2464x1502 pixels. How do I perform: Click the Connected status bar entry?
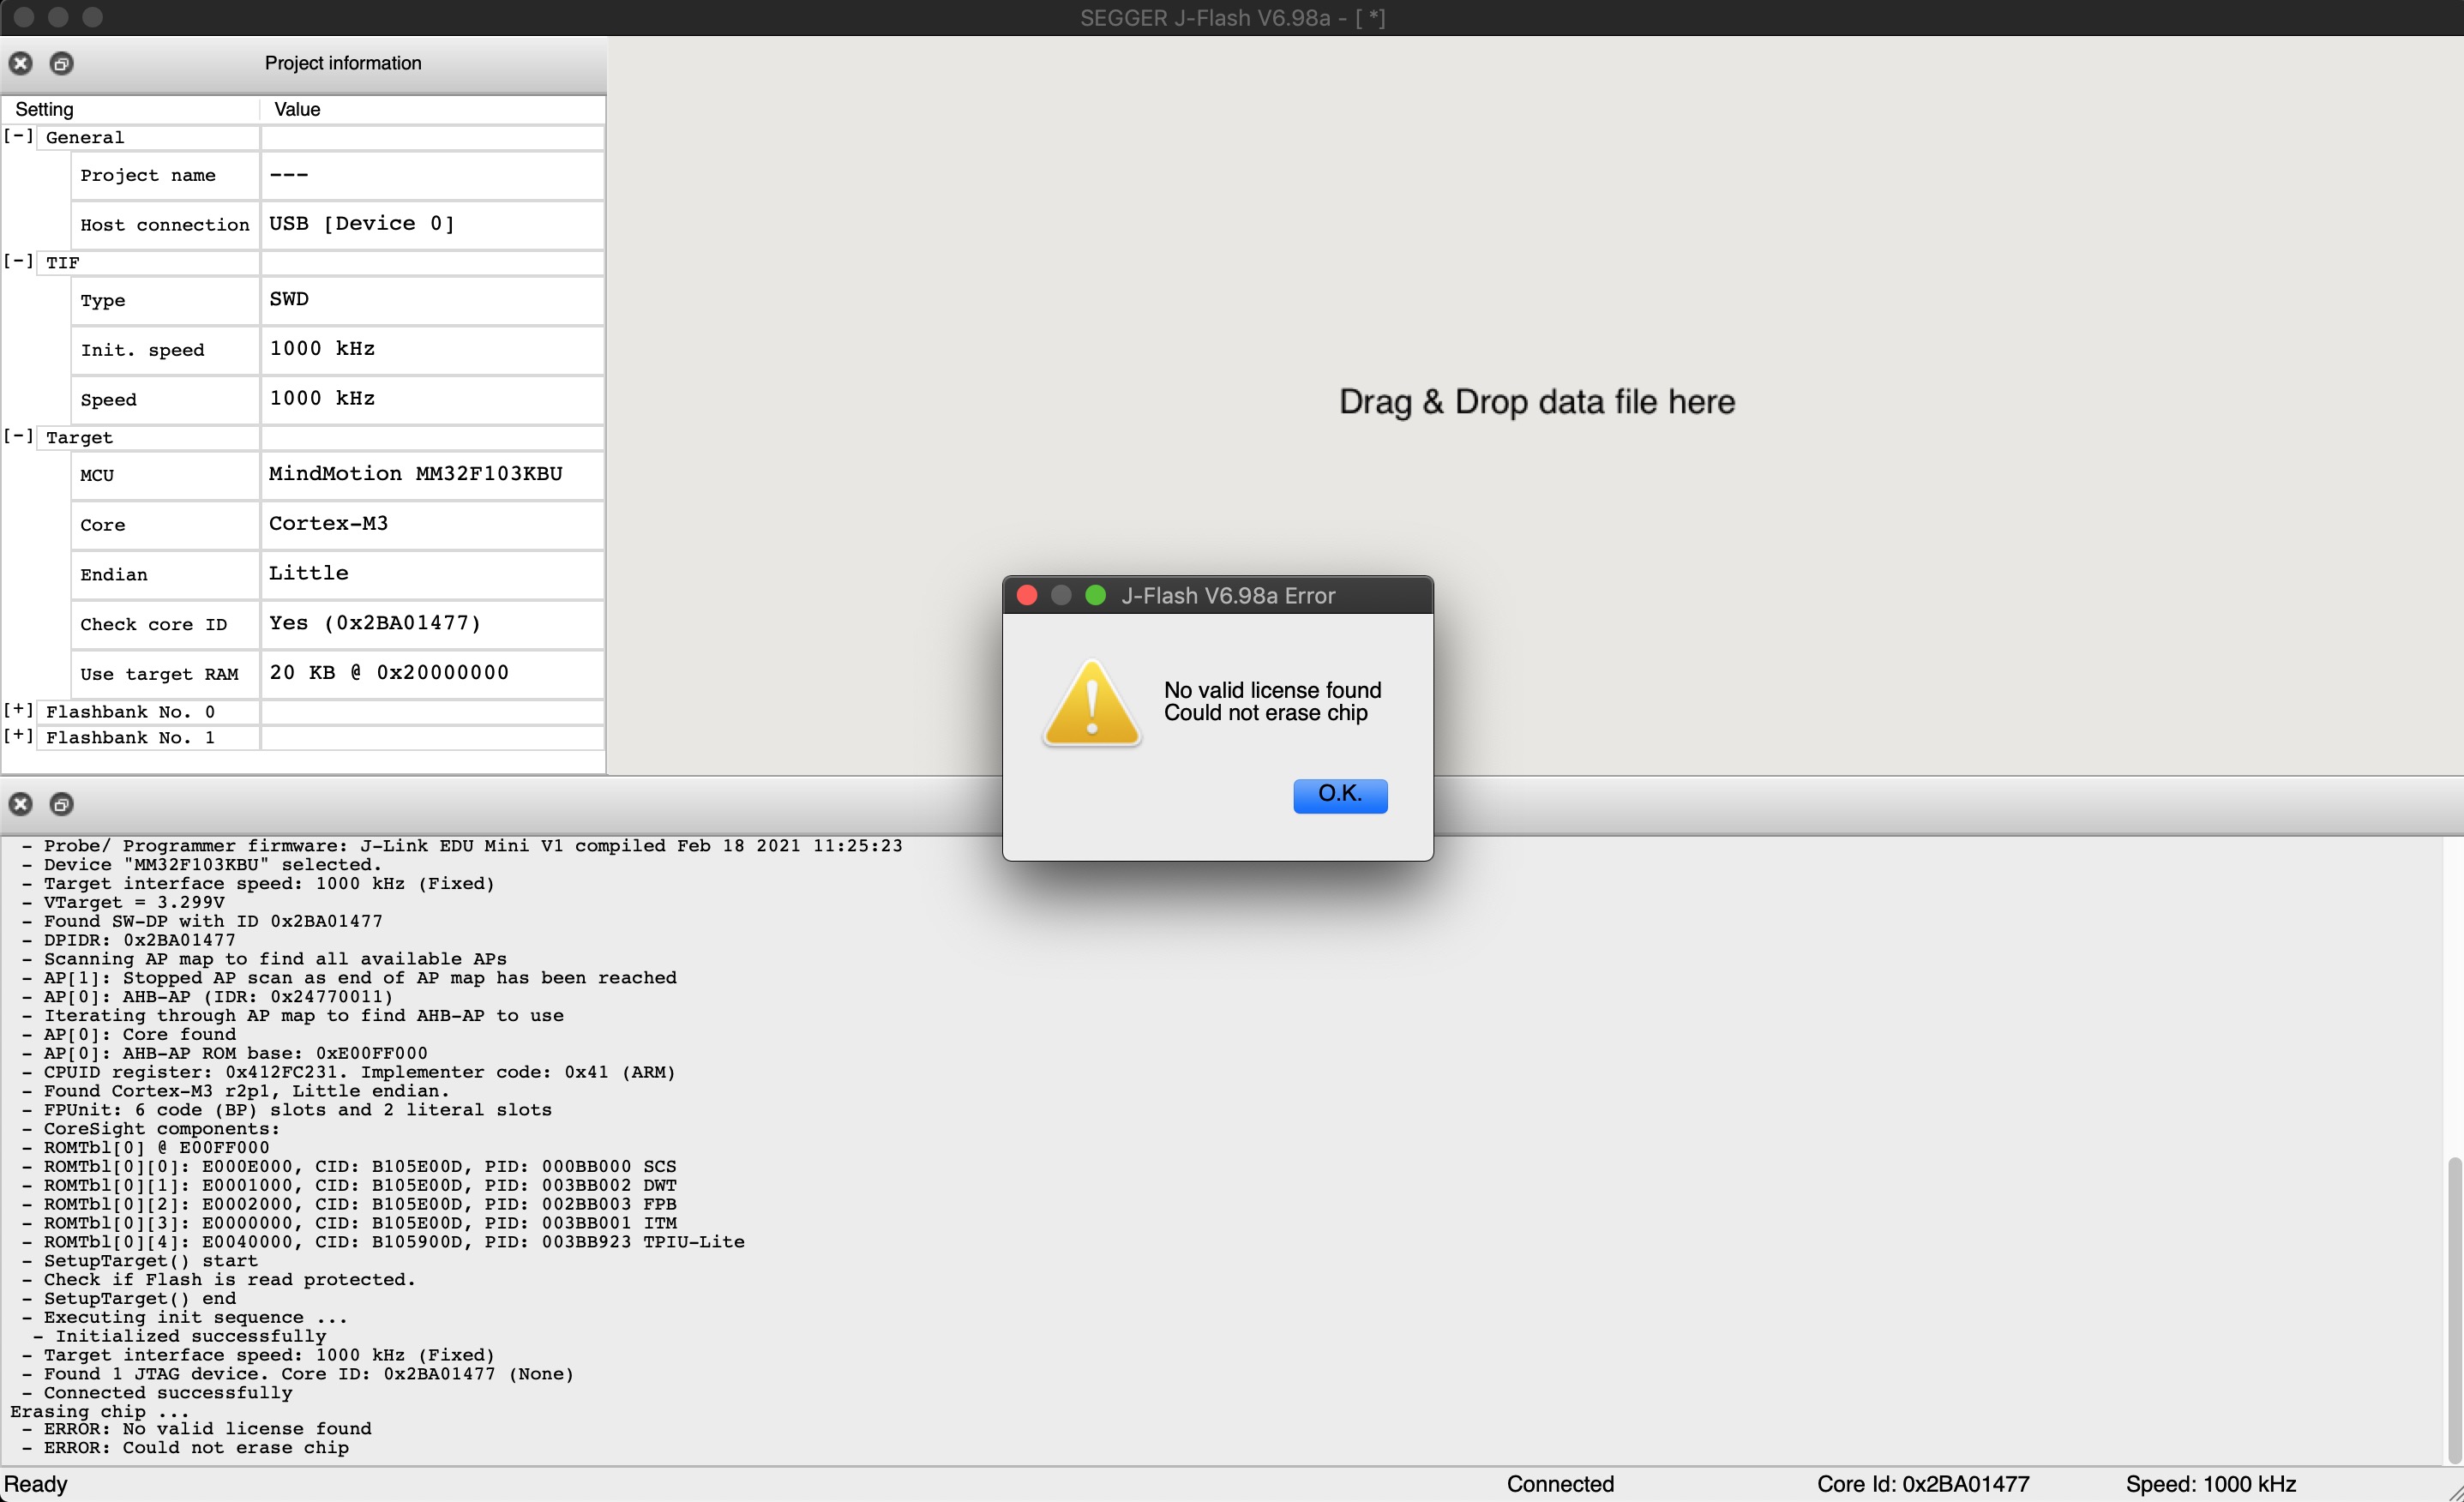pos(1560,1484)
